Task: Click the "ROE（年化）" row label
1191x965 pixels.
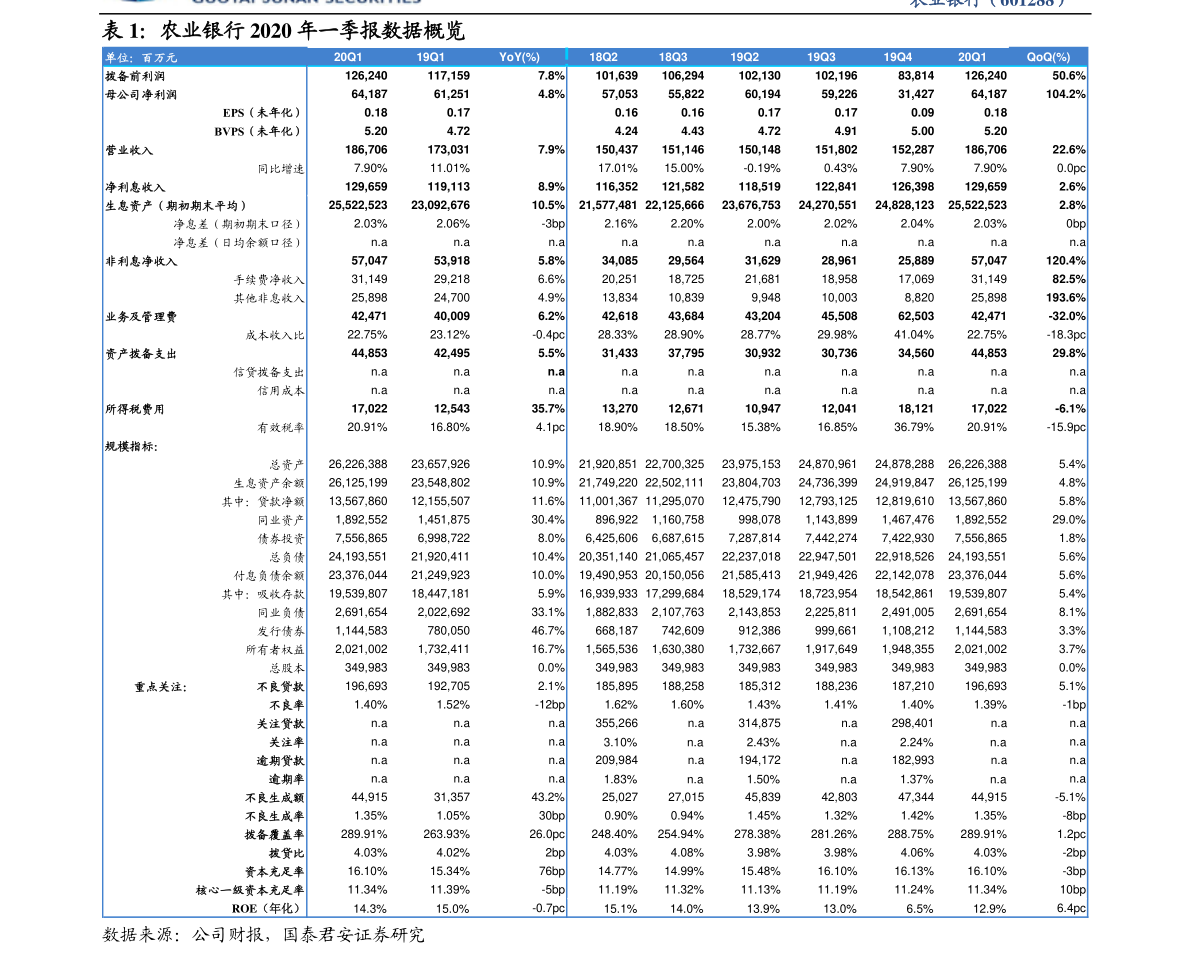Action: [267, 909]
